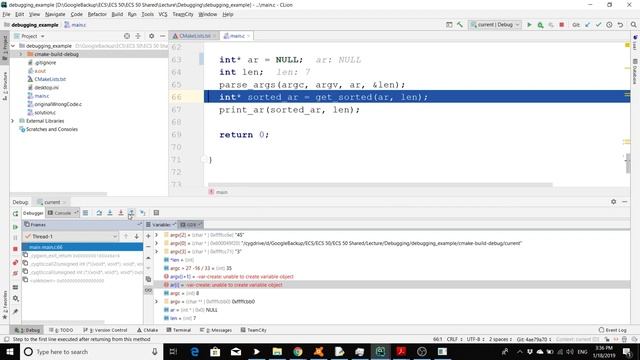Show Git history clock icon
This screenshot has height=360, width=640.
609,25
